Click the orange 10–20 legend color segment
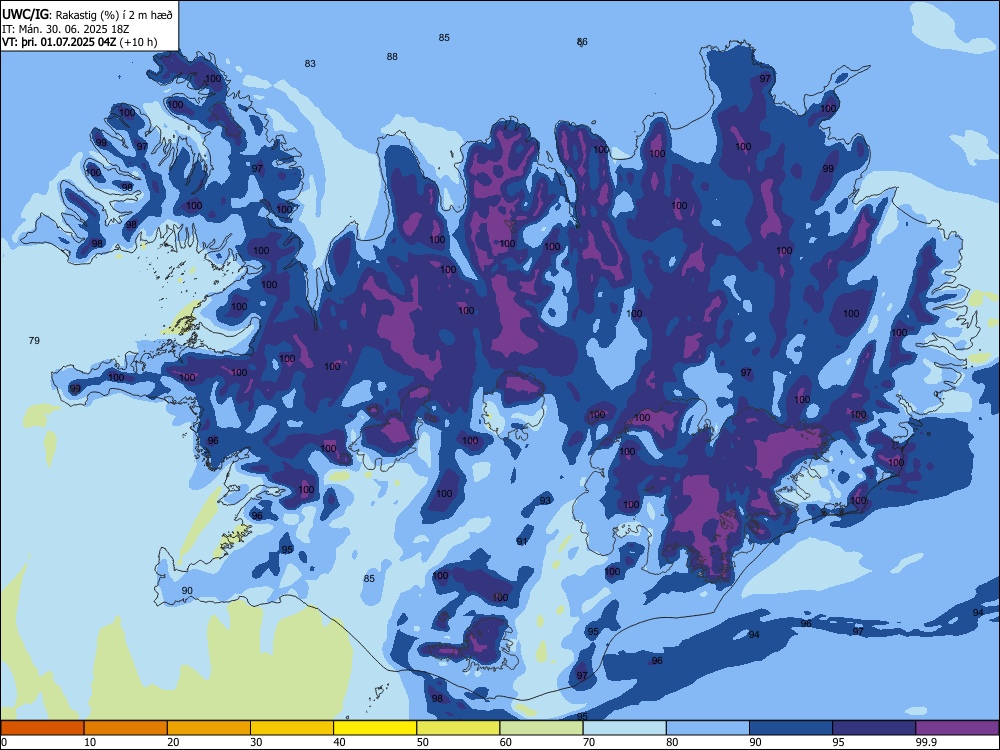 pyautogui.click(x=126, y=728)
